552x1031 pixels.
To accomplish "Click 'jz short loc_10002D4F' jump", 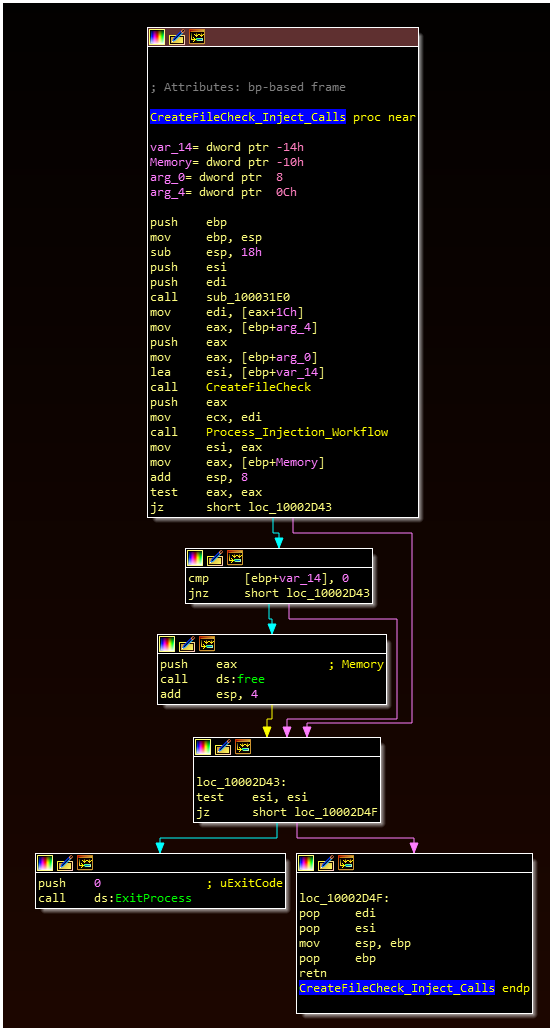I will 287,813.
